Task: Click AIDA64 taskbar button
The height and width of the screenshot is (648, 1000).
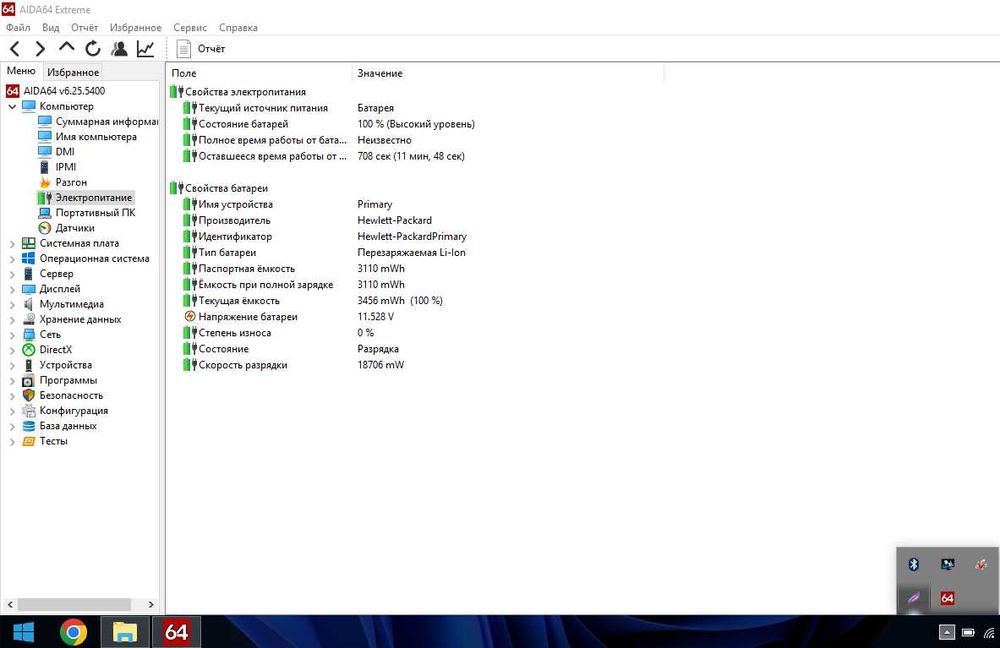Action: (176, 632)
